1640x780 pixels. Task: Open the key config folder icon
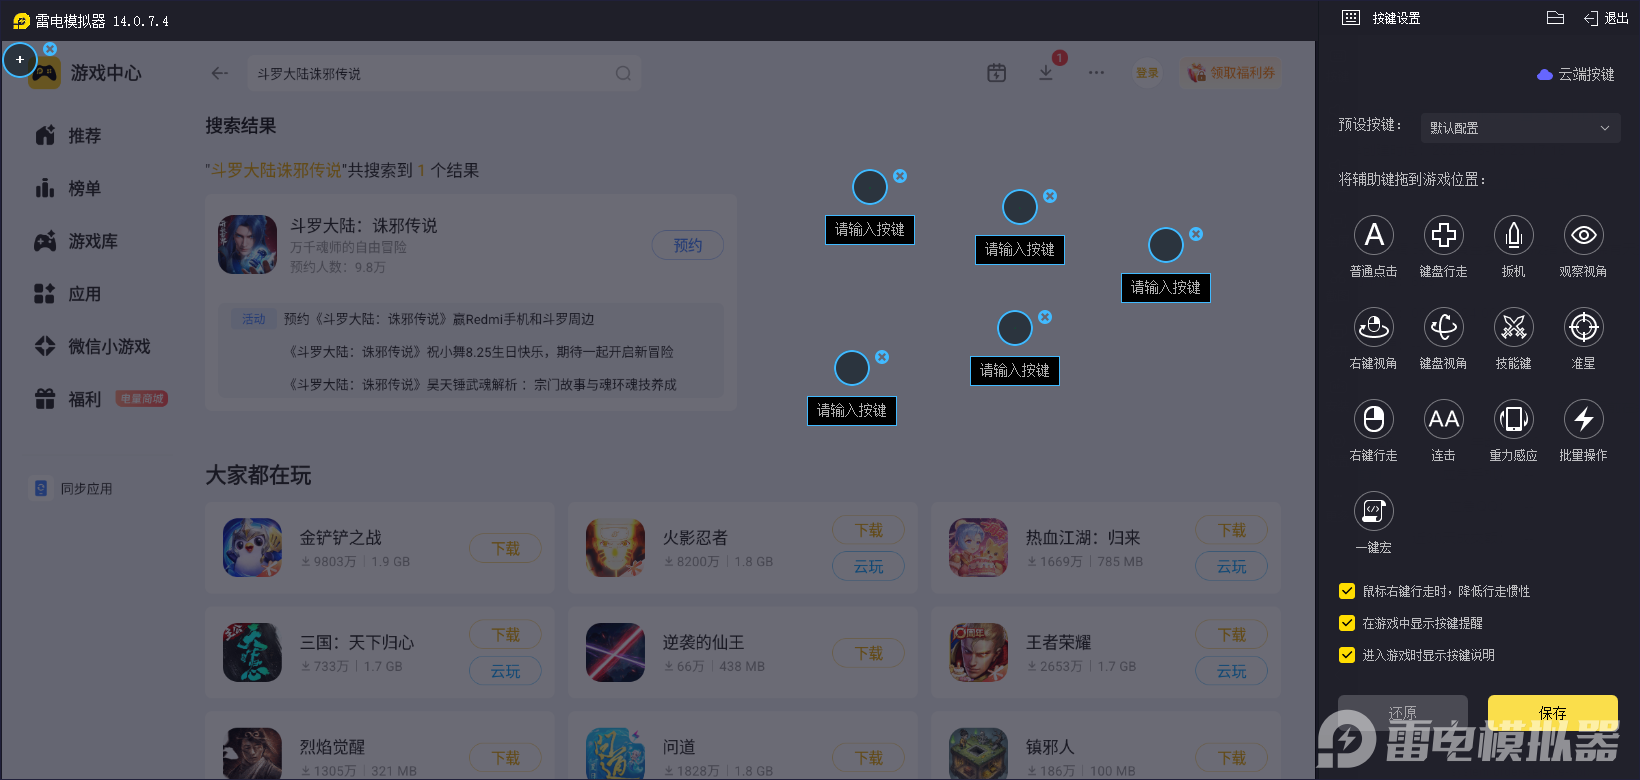[x=1555, y=18]
